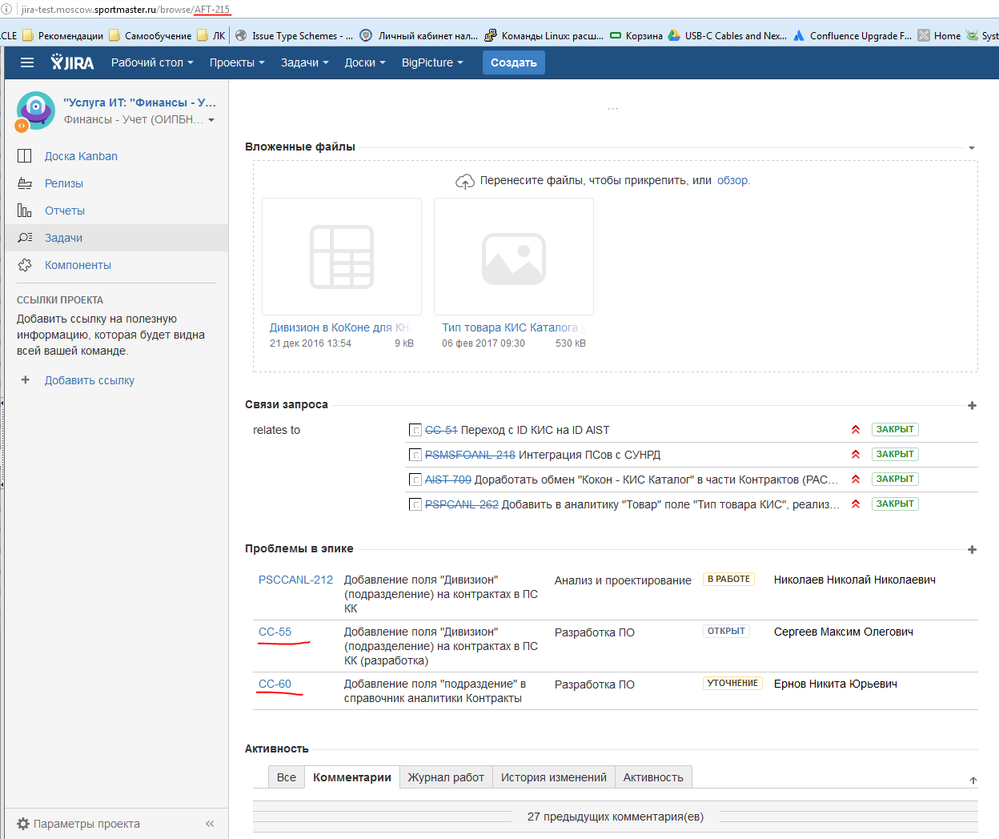Click the browser address bar URL
Image resolution: width=999 pixels, height=839 pixels.
point(126,10)
